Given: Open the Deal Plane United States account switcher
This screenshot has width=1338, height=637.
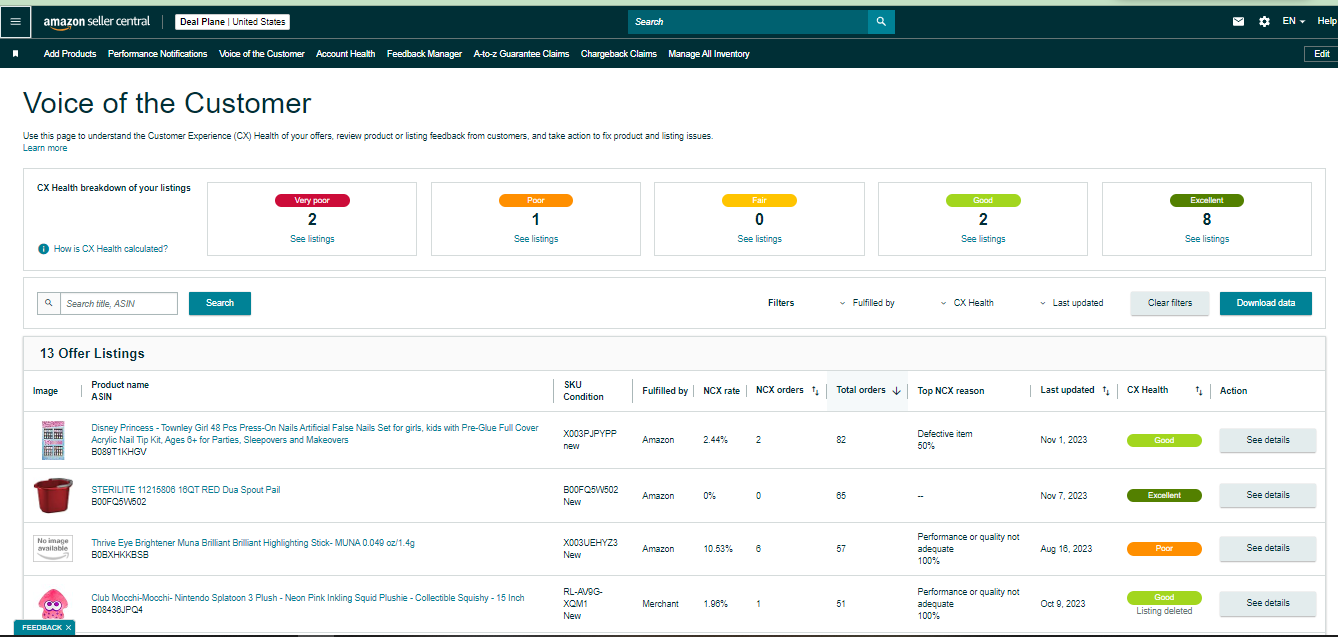Looking at the screenshot, I should point(232,21).
